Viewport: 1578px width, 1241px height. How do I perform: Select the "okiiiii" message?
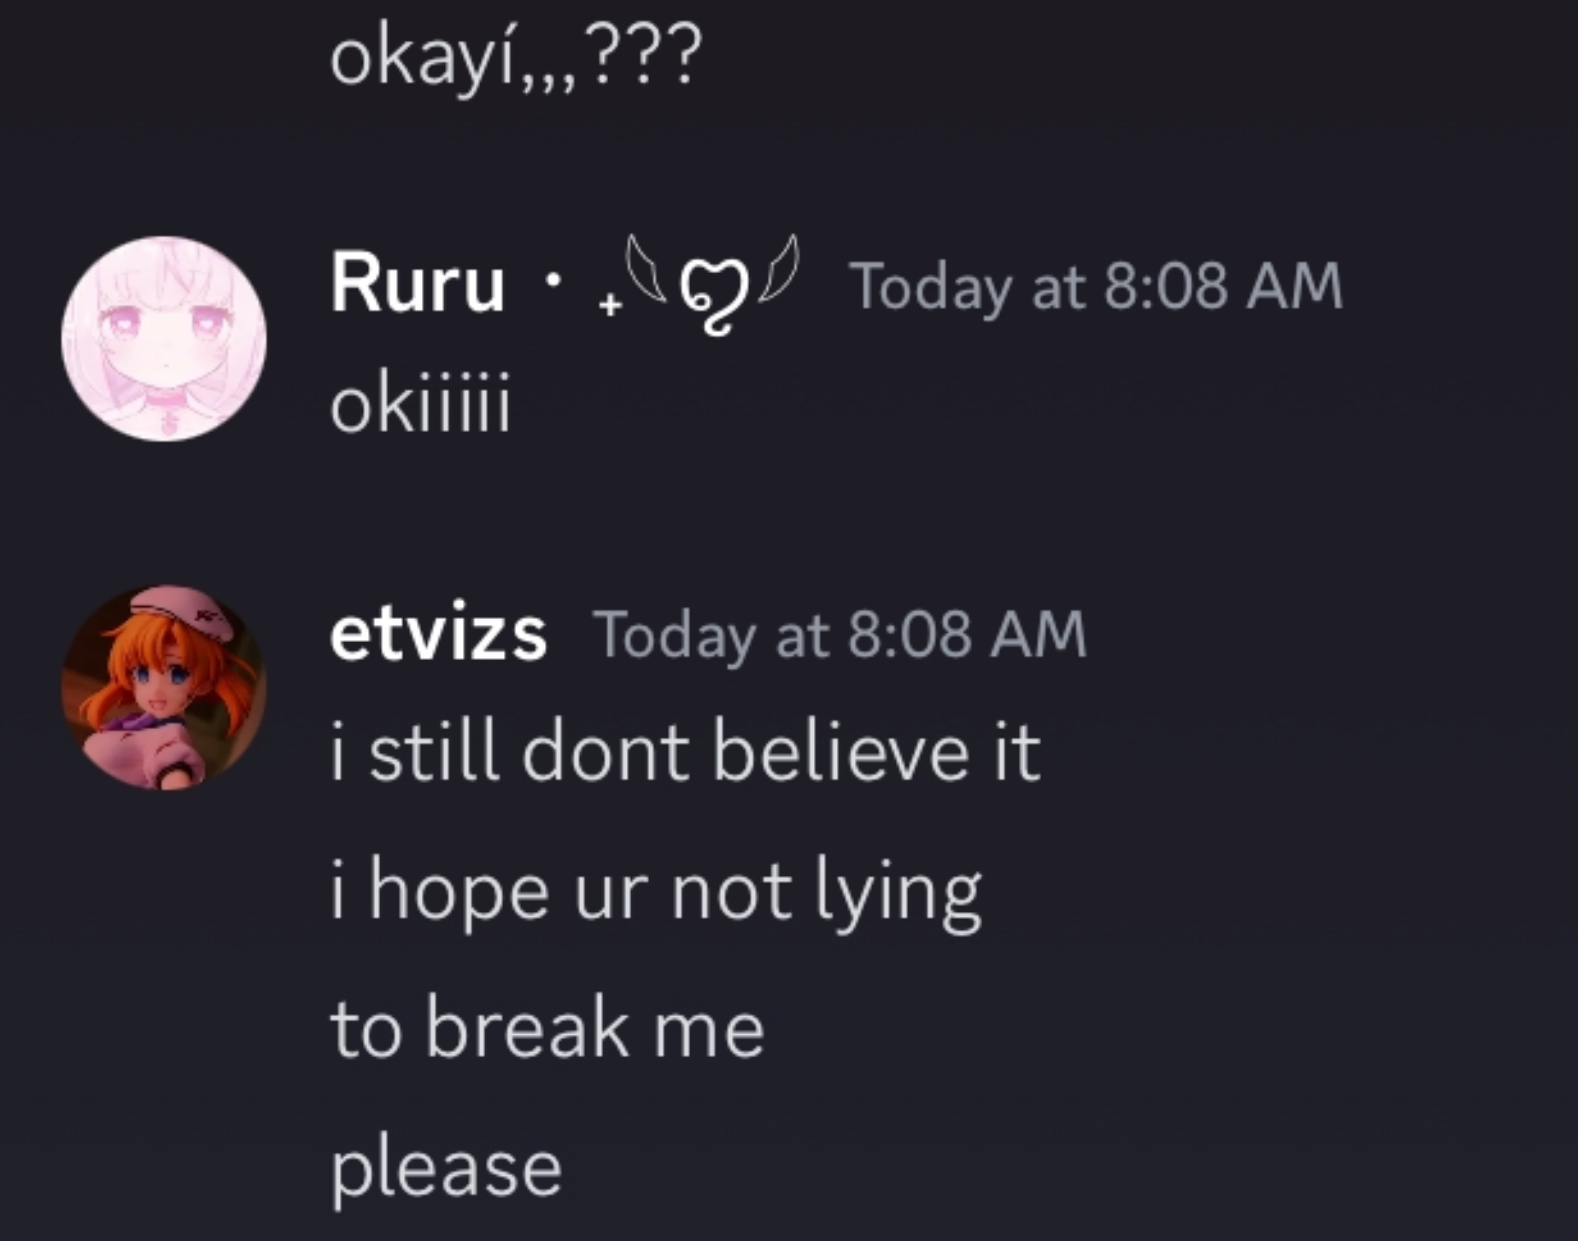pos(420,404)
